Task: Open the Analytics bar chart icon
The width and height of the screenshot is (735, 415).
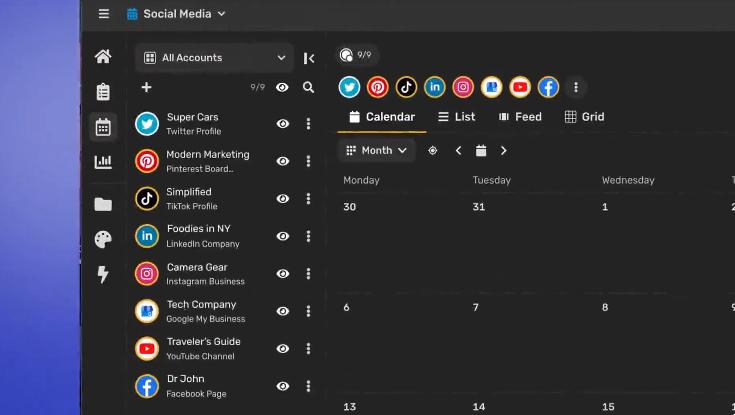Action: pos(103,162)
